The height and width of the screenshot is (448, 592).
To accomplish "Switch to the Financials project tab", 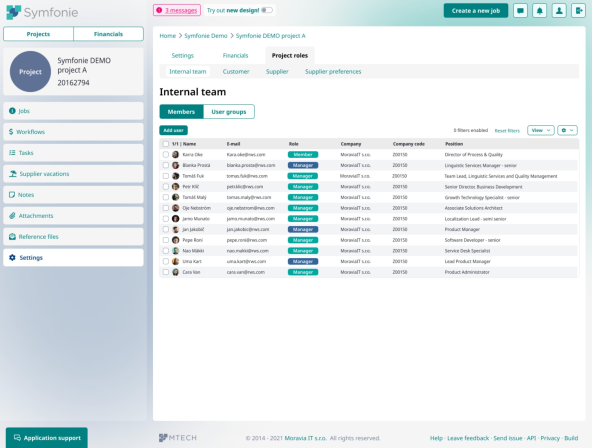I will tap(235, 55).
